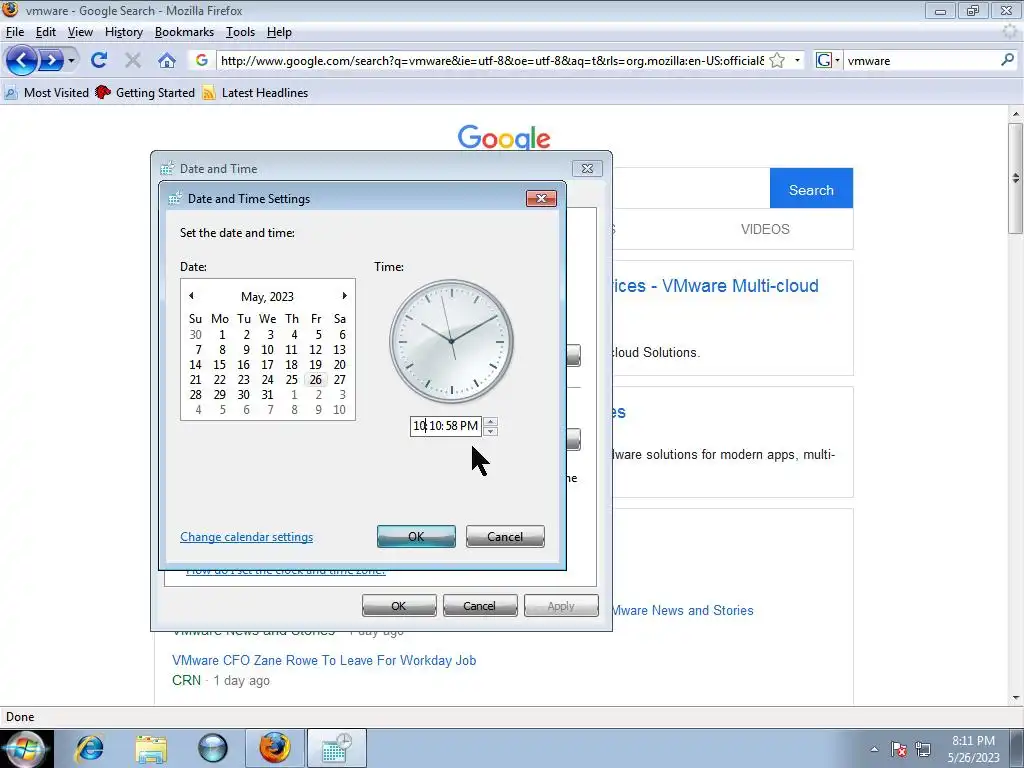
Task: Confirm Date and Time Settings OK
Action: pyautogui.click(x=416, y=536)
